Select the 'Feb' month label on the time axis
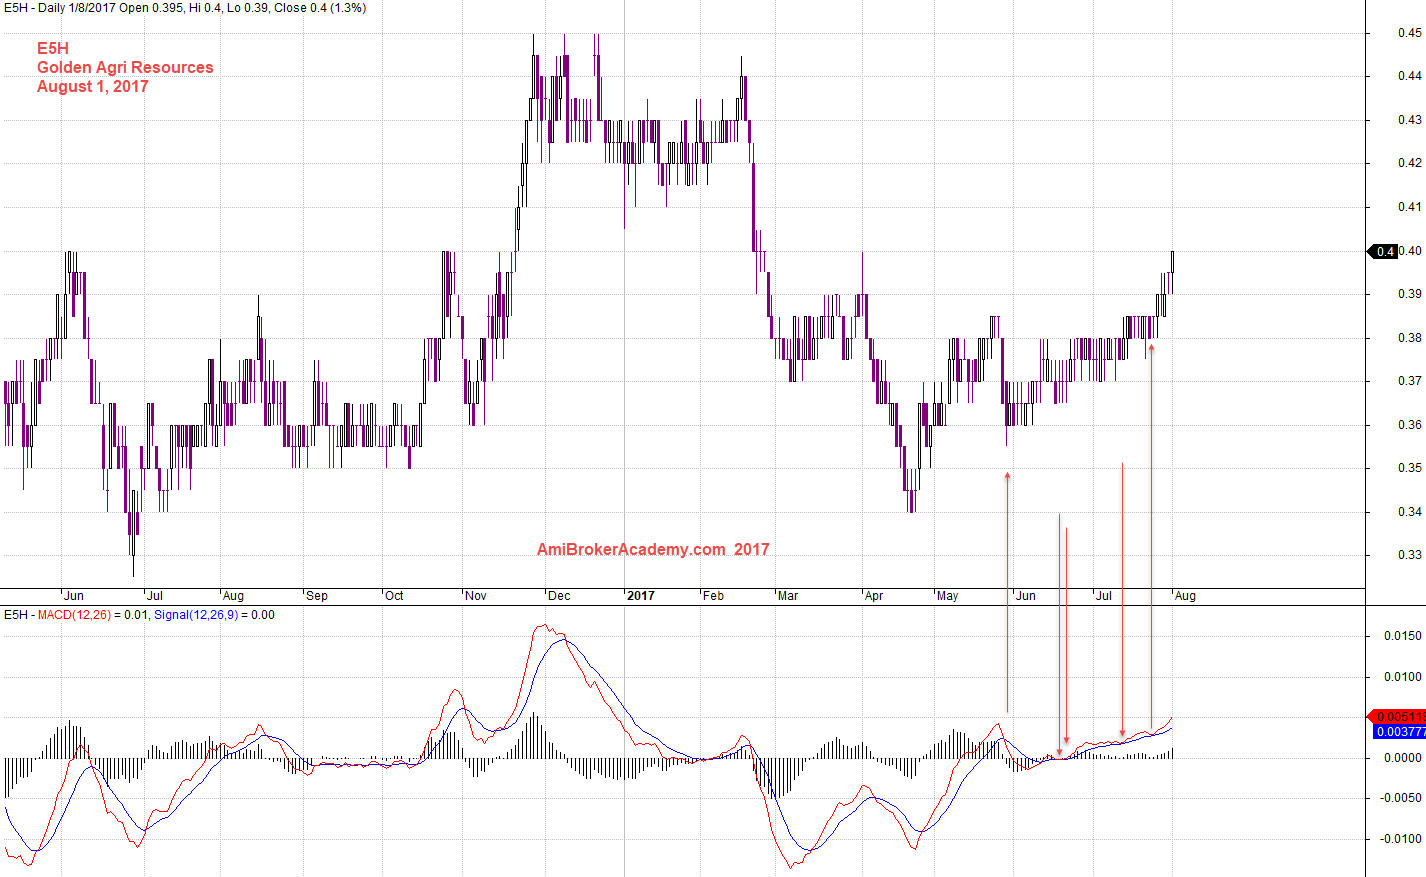Screen dimensions: 1426x877 click(x=713, y=596)
